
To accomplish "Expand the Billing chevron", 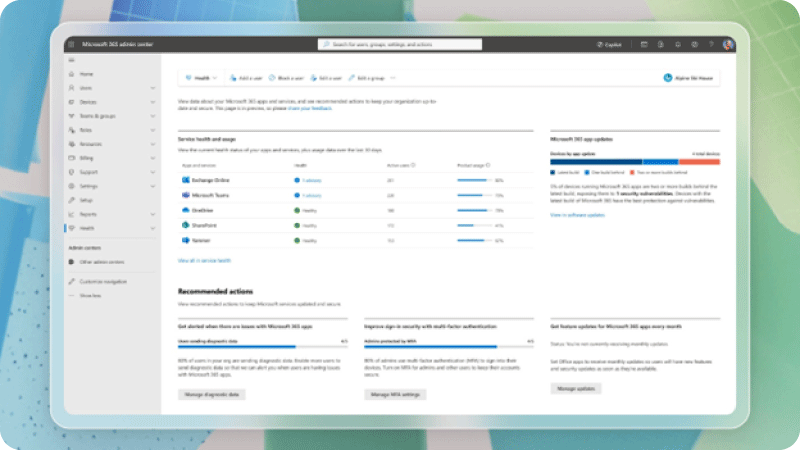I will [x=153, y=158].
